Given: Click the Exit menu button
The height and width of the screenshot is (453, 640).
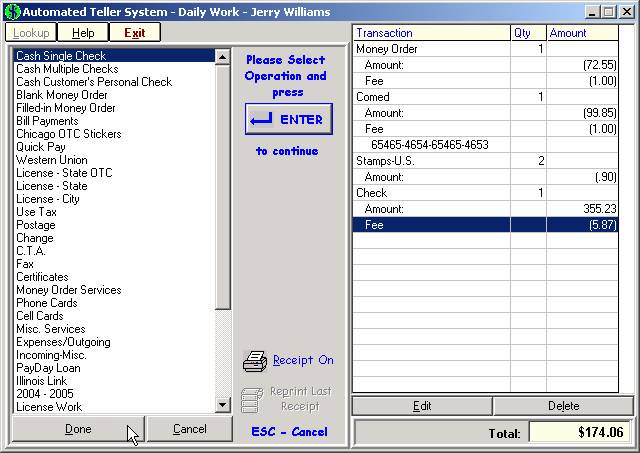Looking at the screenshot, I should coord(134,33).
